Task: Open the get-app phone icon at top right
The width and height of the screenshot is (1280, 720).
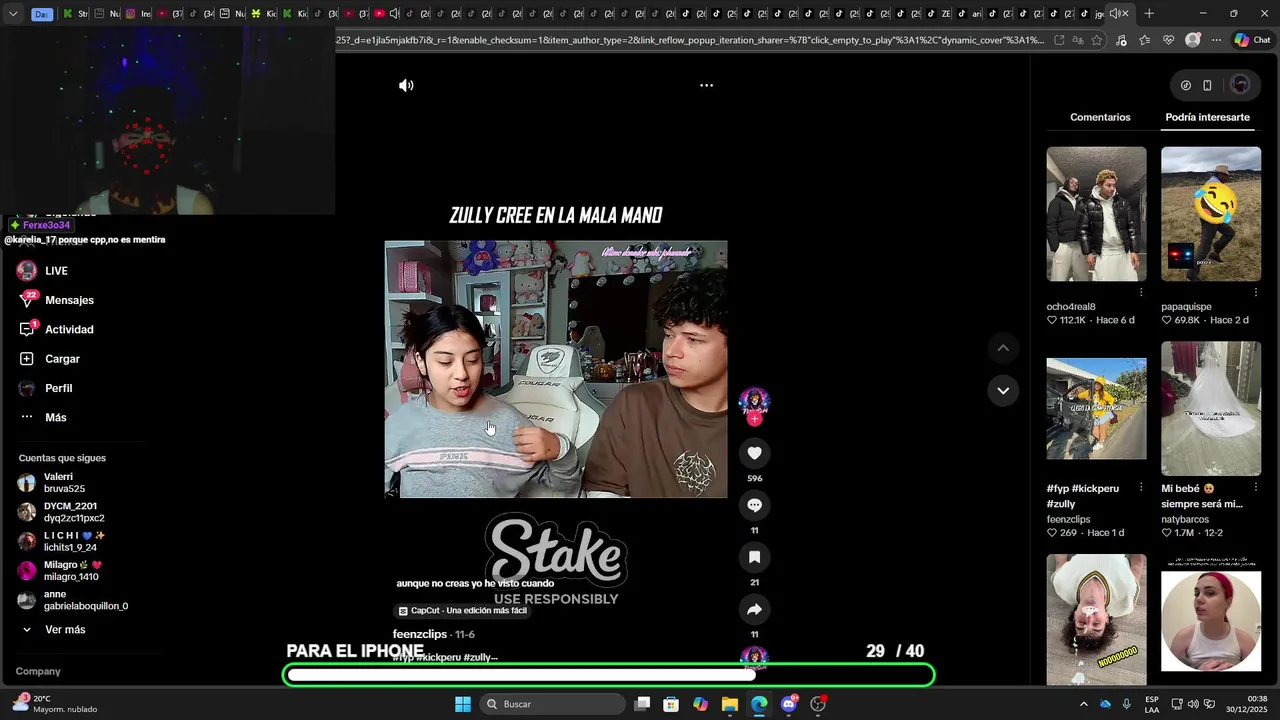Action: point(1207,85)
